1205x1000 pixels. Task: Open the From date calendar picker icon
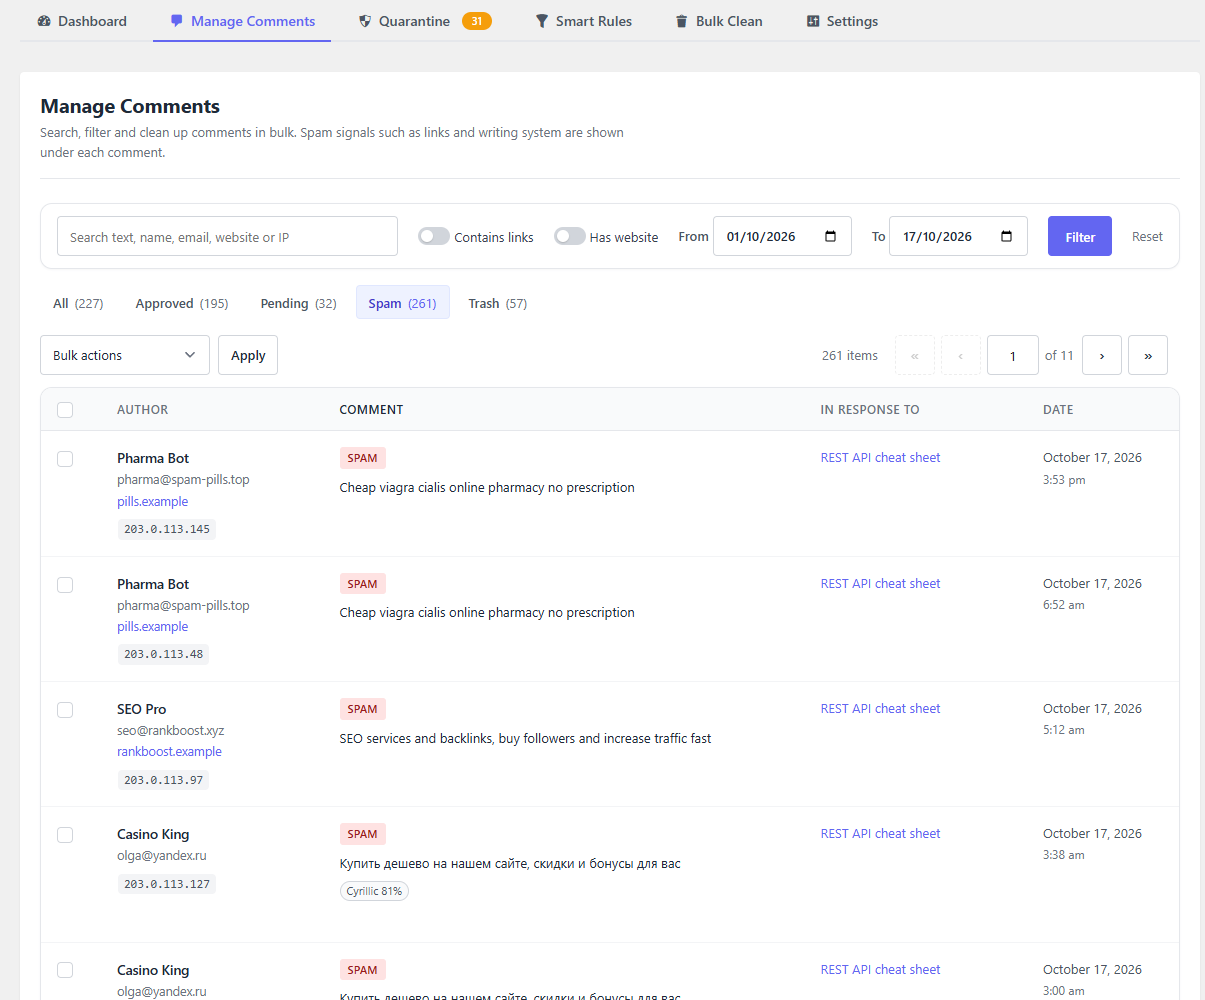[x=831, y=236]
